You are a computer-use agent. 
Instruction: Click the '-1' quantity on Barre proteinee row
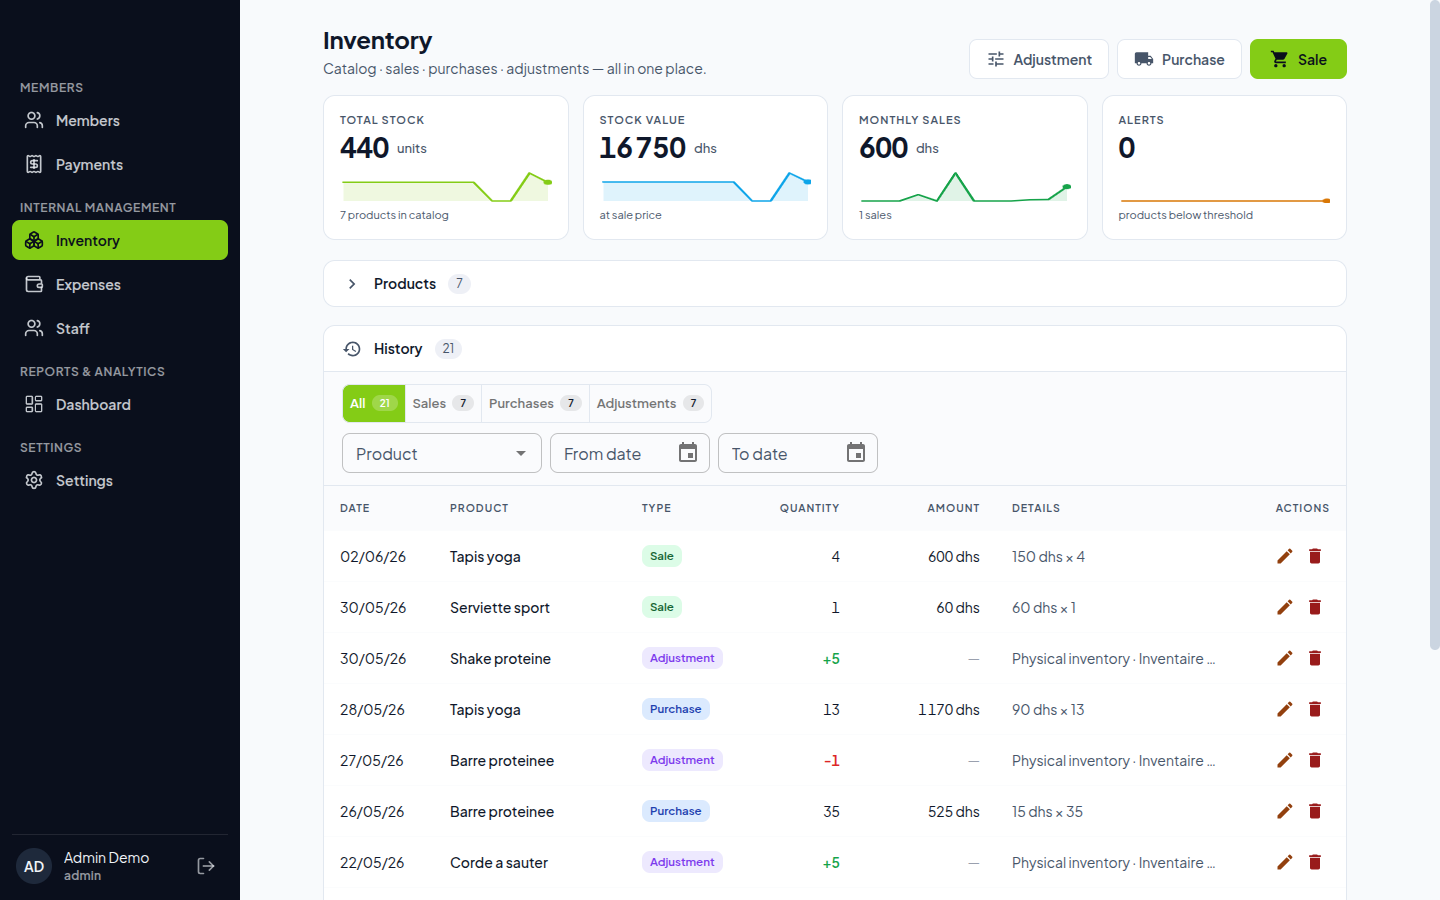pos(832,760)
